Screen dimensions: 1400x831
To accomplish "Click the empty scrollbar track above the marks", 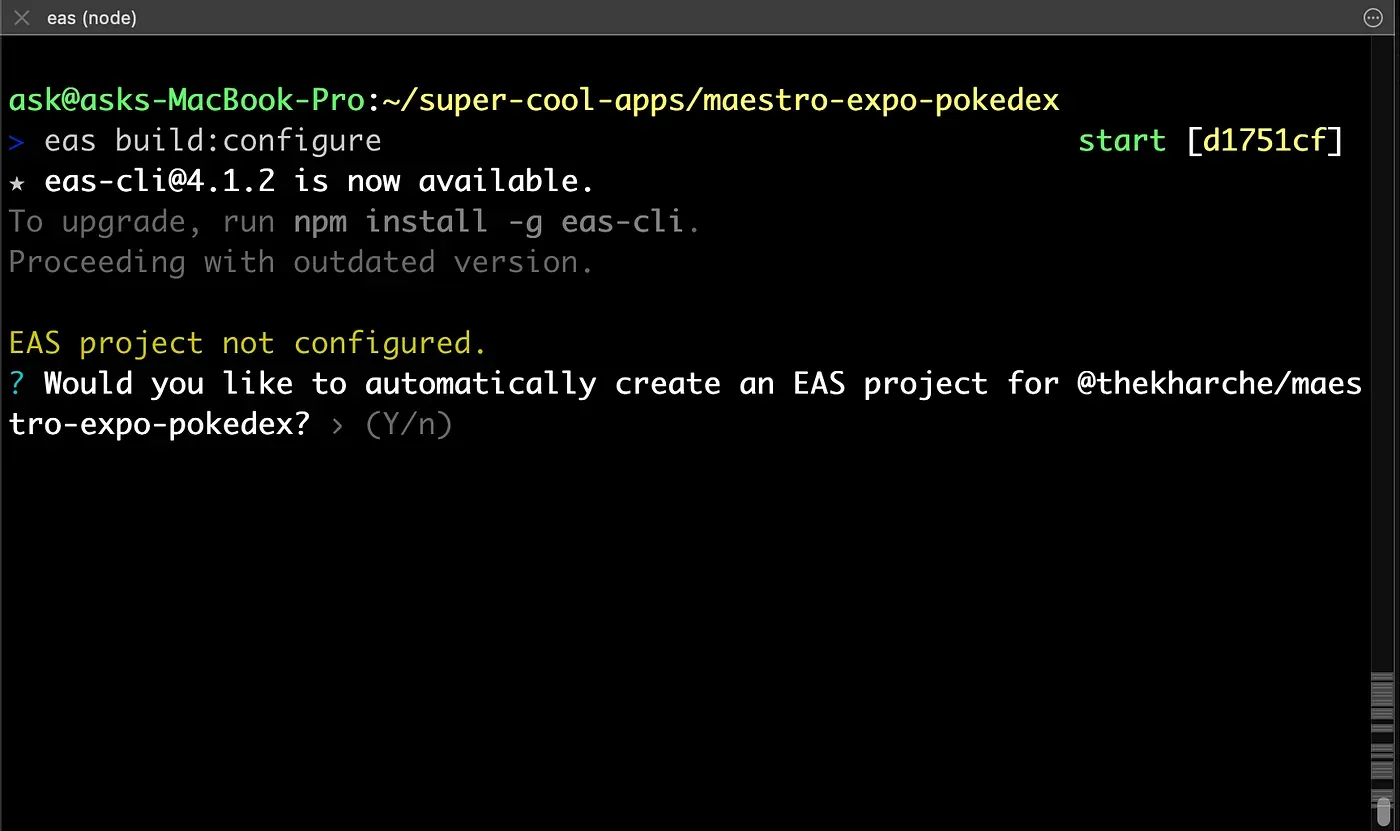I will (x=1382, y=350).
